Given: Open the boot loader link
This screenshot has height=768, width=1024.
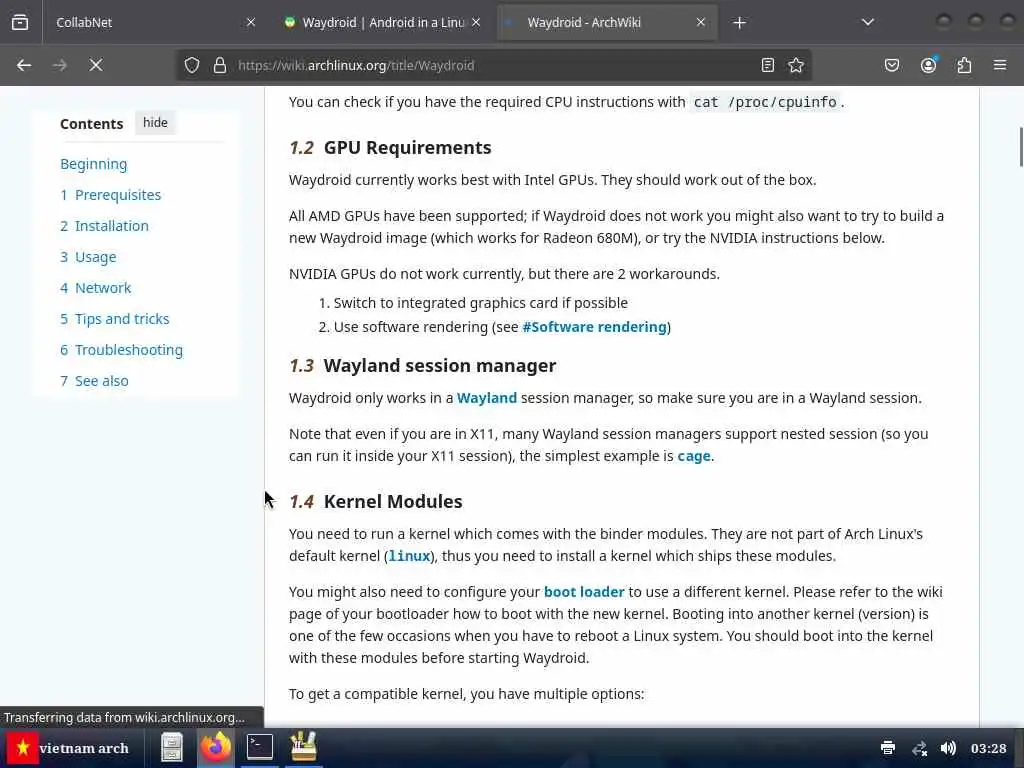Looking at the screenshot, I should coord(584,592).
